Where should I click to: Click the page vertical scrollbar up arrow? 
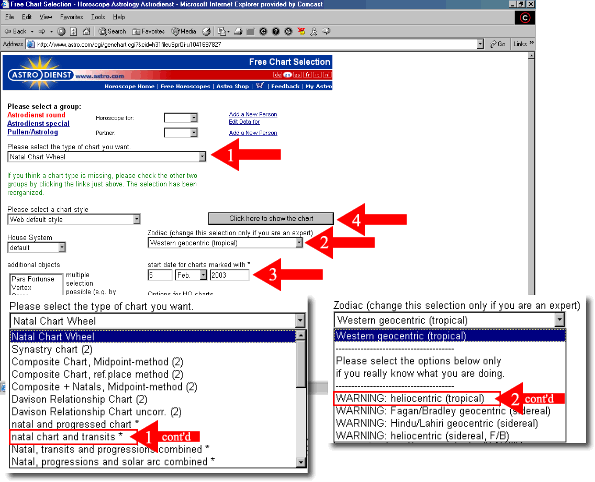click(531, 56)
